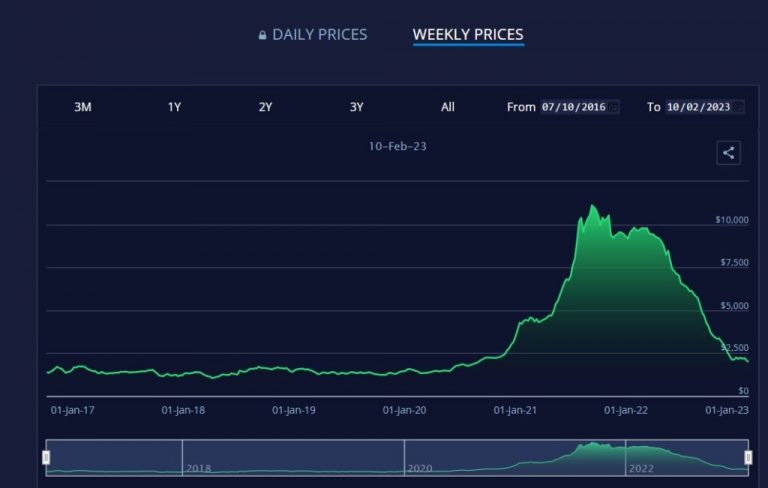Image resolution: width=768 pixels, height=488 pixels.
Task: Click the From date field 07/10/2016
Action: click(x=579, y=107)
